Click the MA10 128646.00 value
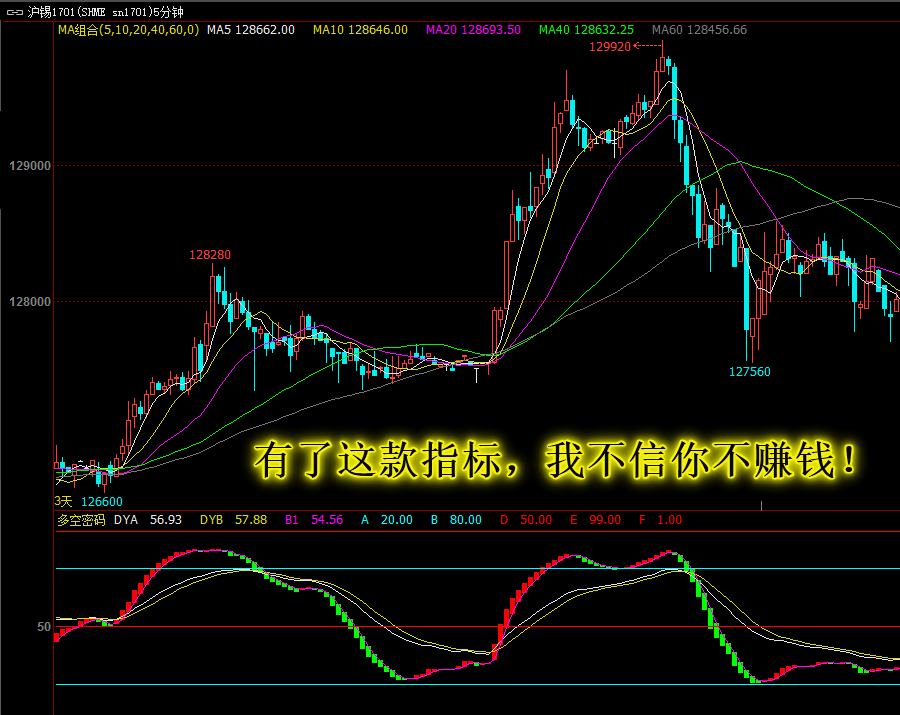Viewport: 900px width, 715px height. tap(360, 30)
